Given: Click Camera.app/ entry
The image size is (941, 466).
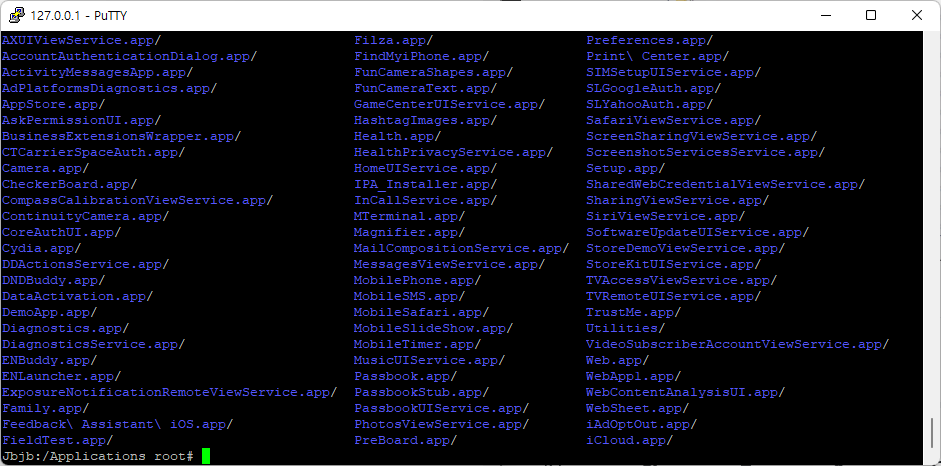Looking at the screenshot, I should [46, 169].
